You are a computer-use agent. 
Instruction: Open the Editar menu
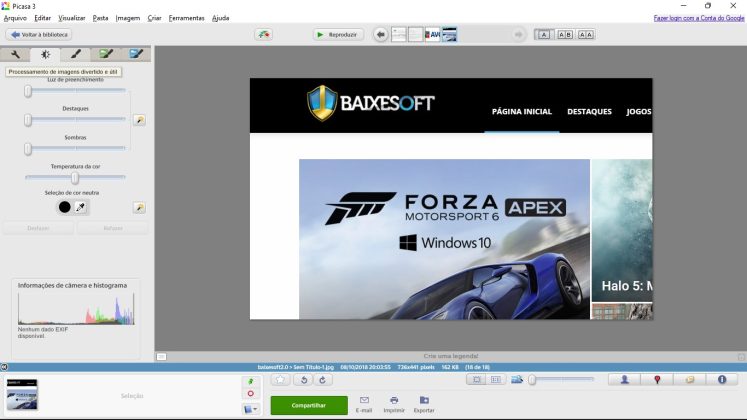(x=42, y=18)
